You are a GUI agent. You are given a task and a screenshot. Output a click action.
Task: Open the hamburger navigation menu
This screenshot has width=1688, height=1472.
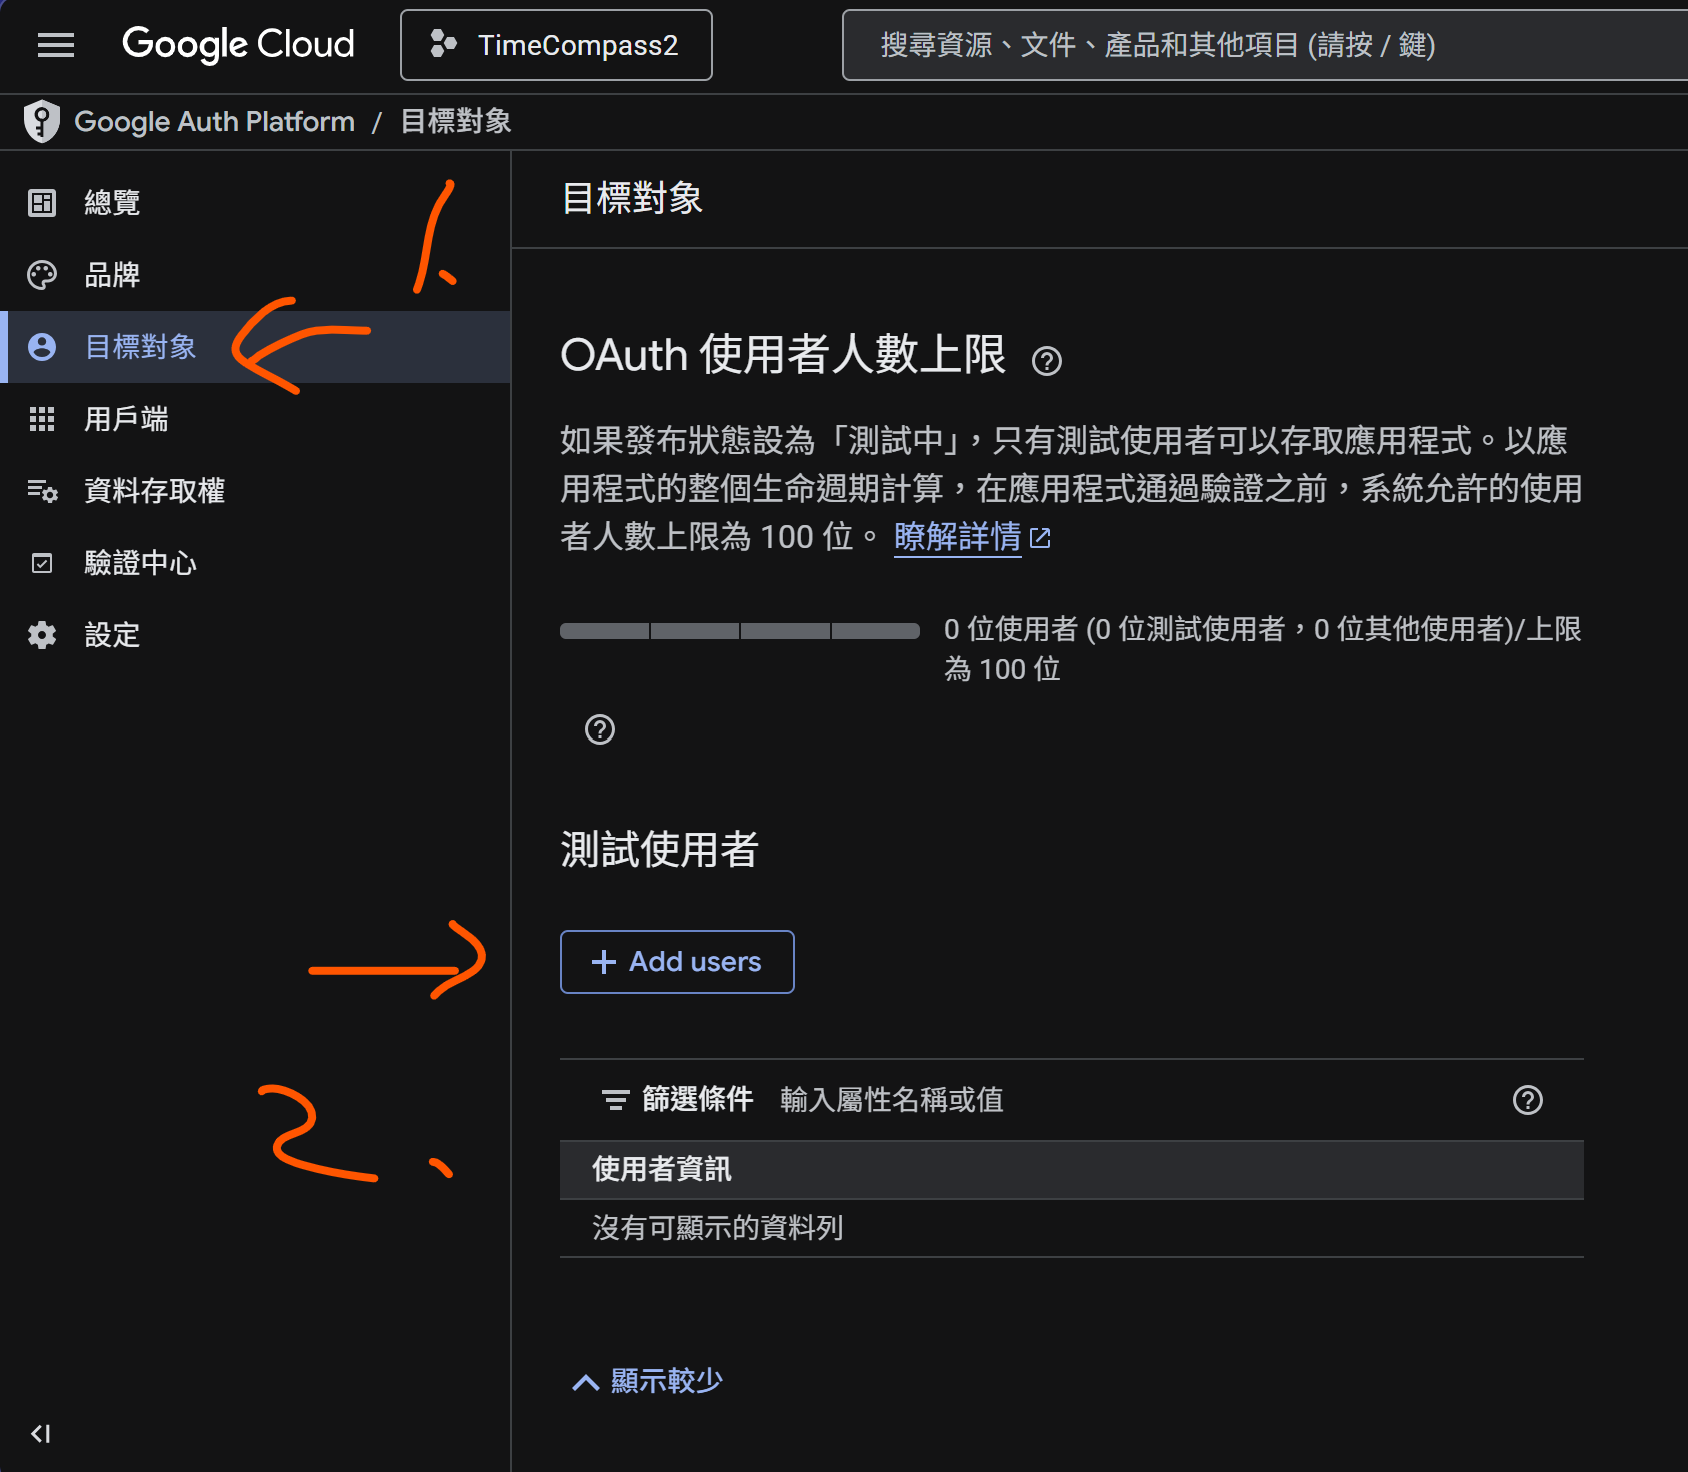[x=56, y=45]
